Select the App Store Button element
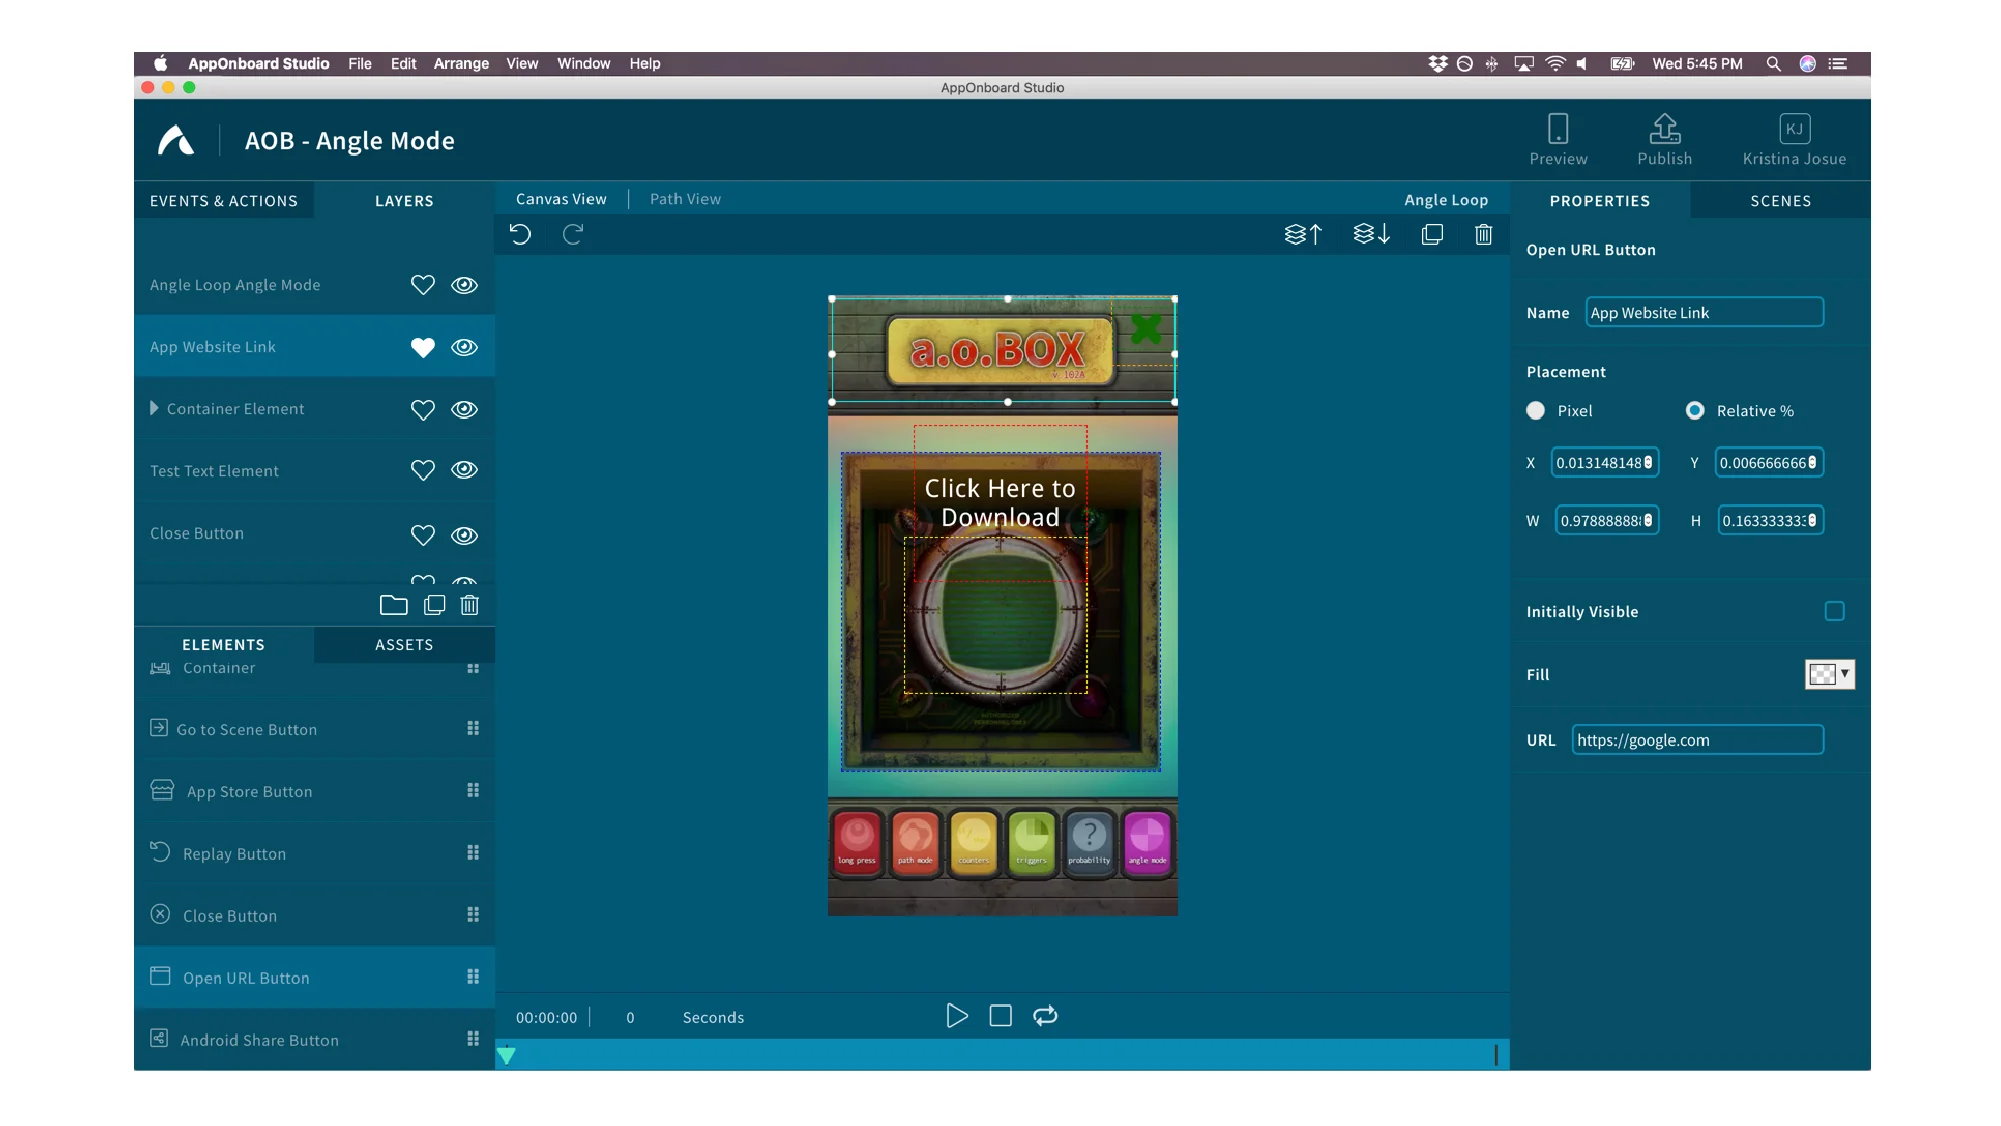The image size is (2001, 1126). [x=314, y=791]
